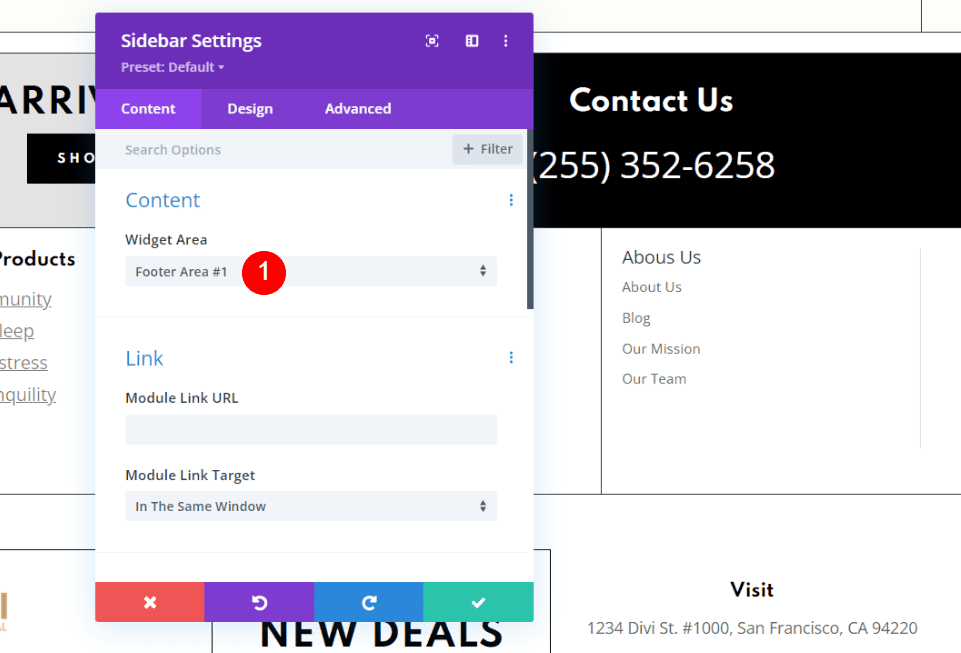Click into the Module Link URL field

coord(310,429)
